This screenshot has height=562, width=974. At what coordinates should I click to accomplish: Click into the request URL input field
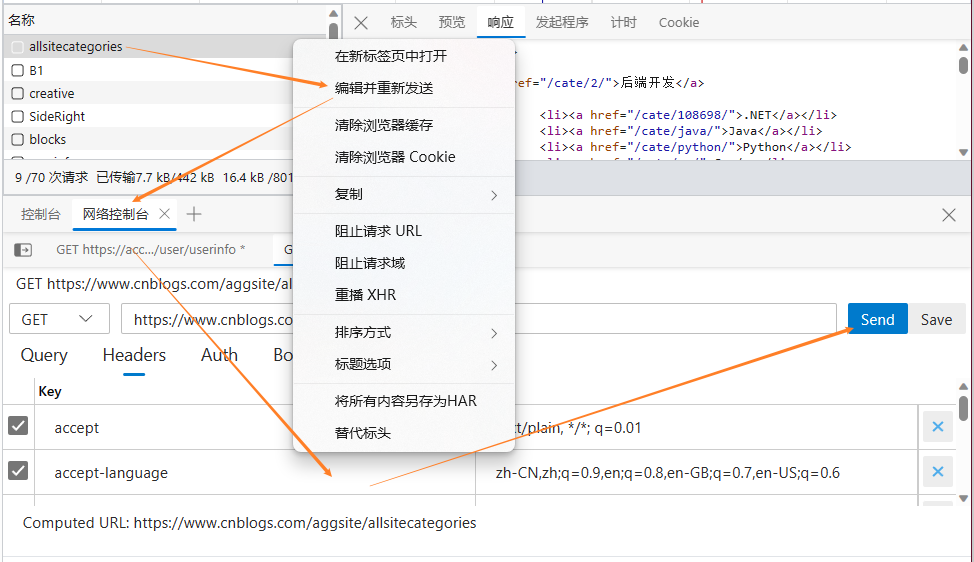(x=478, y=319)
